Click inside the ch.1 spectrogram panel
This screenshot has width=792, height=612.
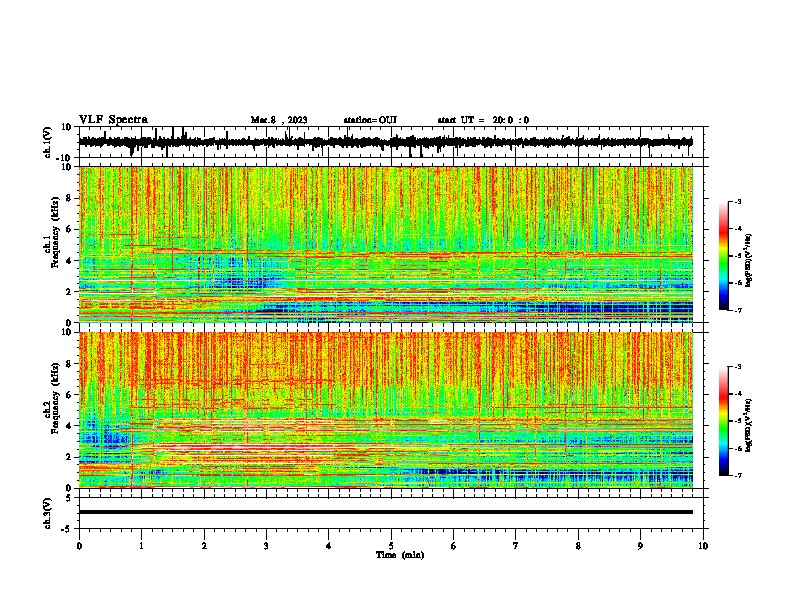(386, 244)
